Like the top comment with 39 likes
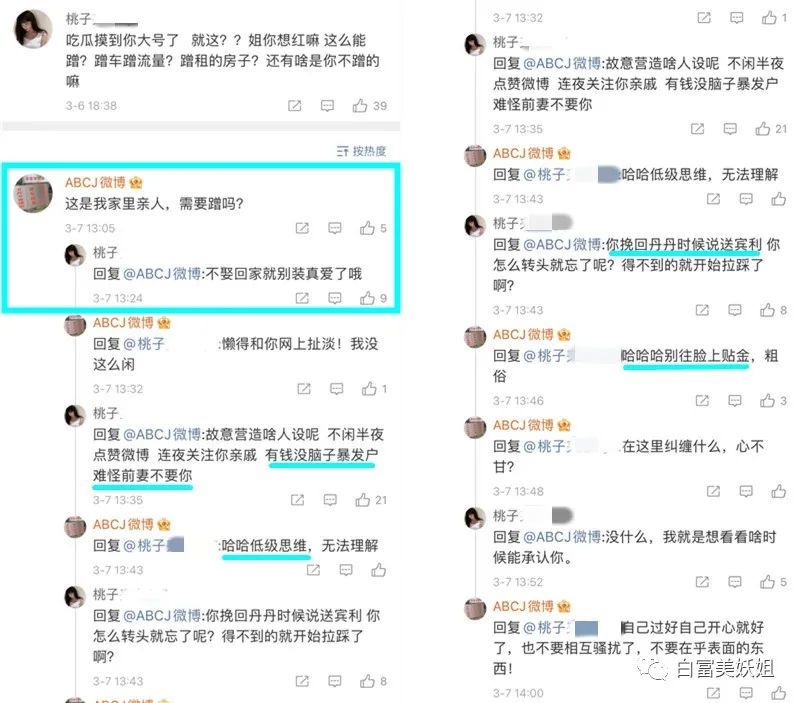The width and height of the screenshot is (800, 703). pyautogui.click(x=360, y=106)
